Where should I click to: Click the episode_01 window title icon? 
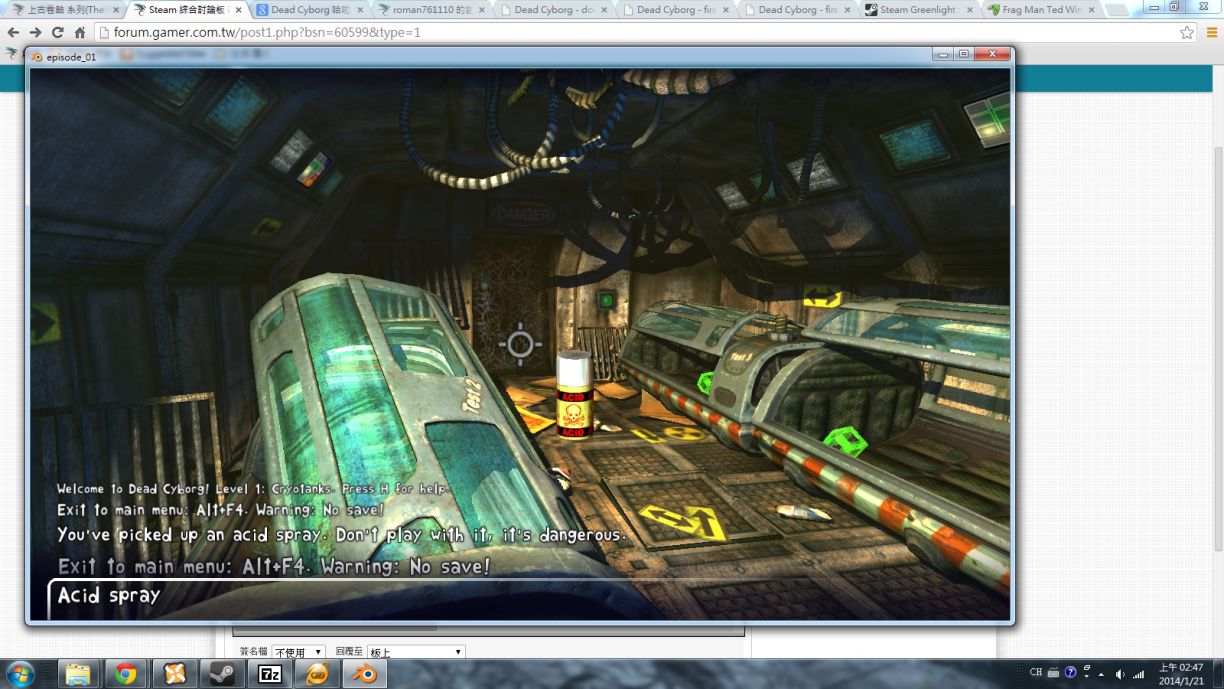[x=38, y=57]
